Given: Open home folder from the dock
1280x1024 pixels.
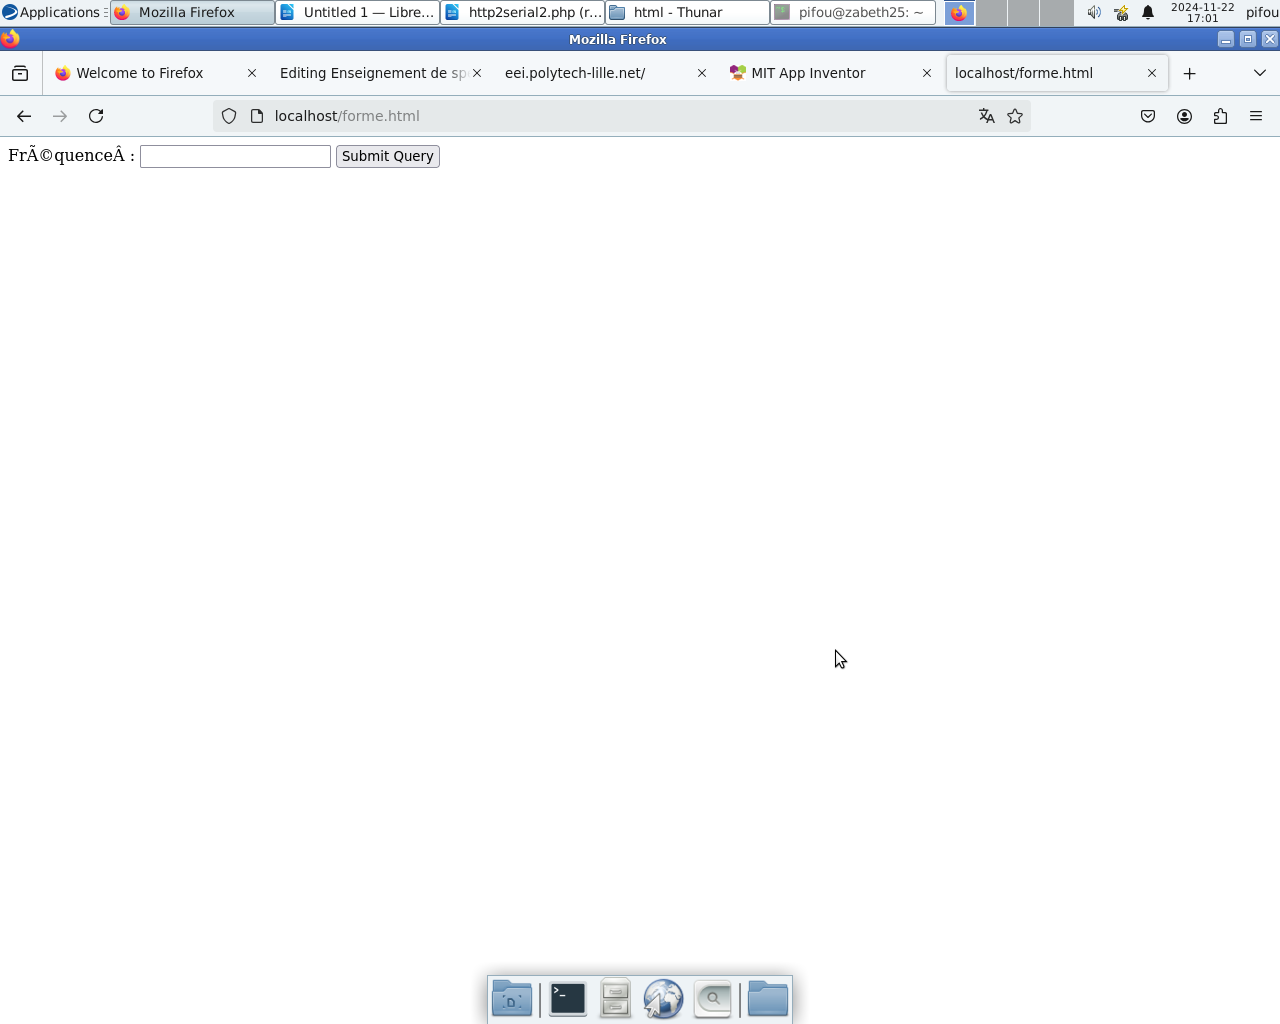Looking at the screenshot, I should click(x=768, y=998).
